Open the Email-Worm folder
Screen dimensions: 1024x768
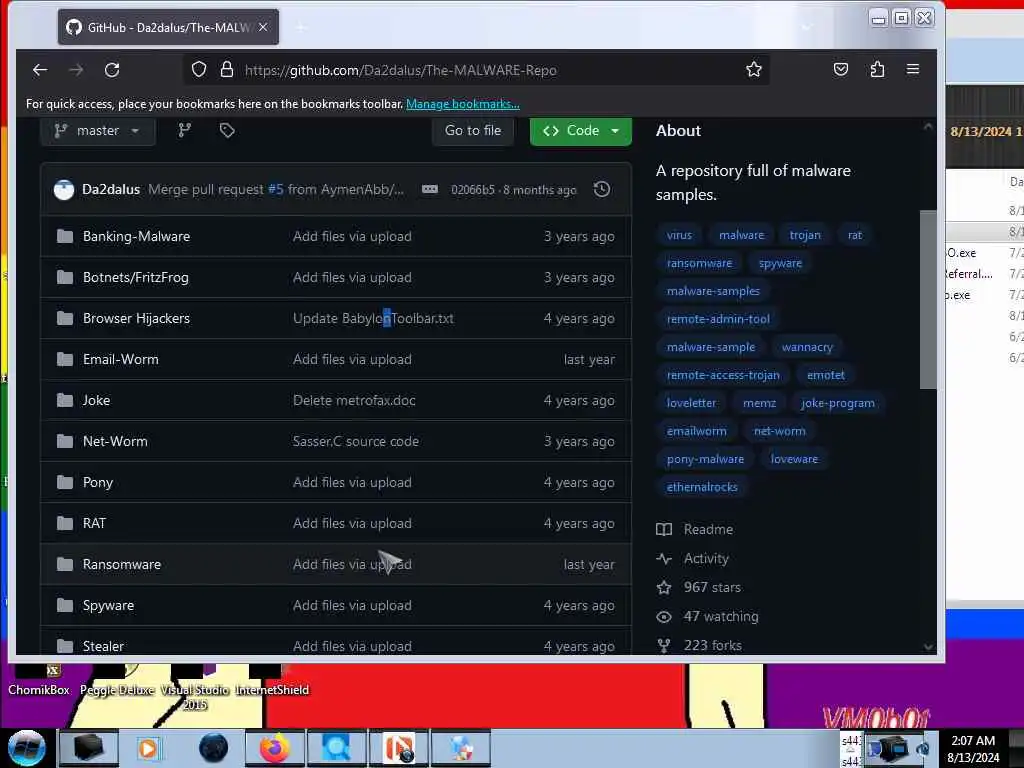(121, 359)
